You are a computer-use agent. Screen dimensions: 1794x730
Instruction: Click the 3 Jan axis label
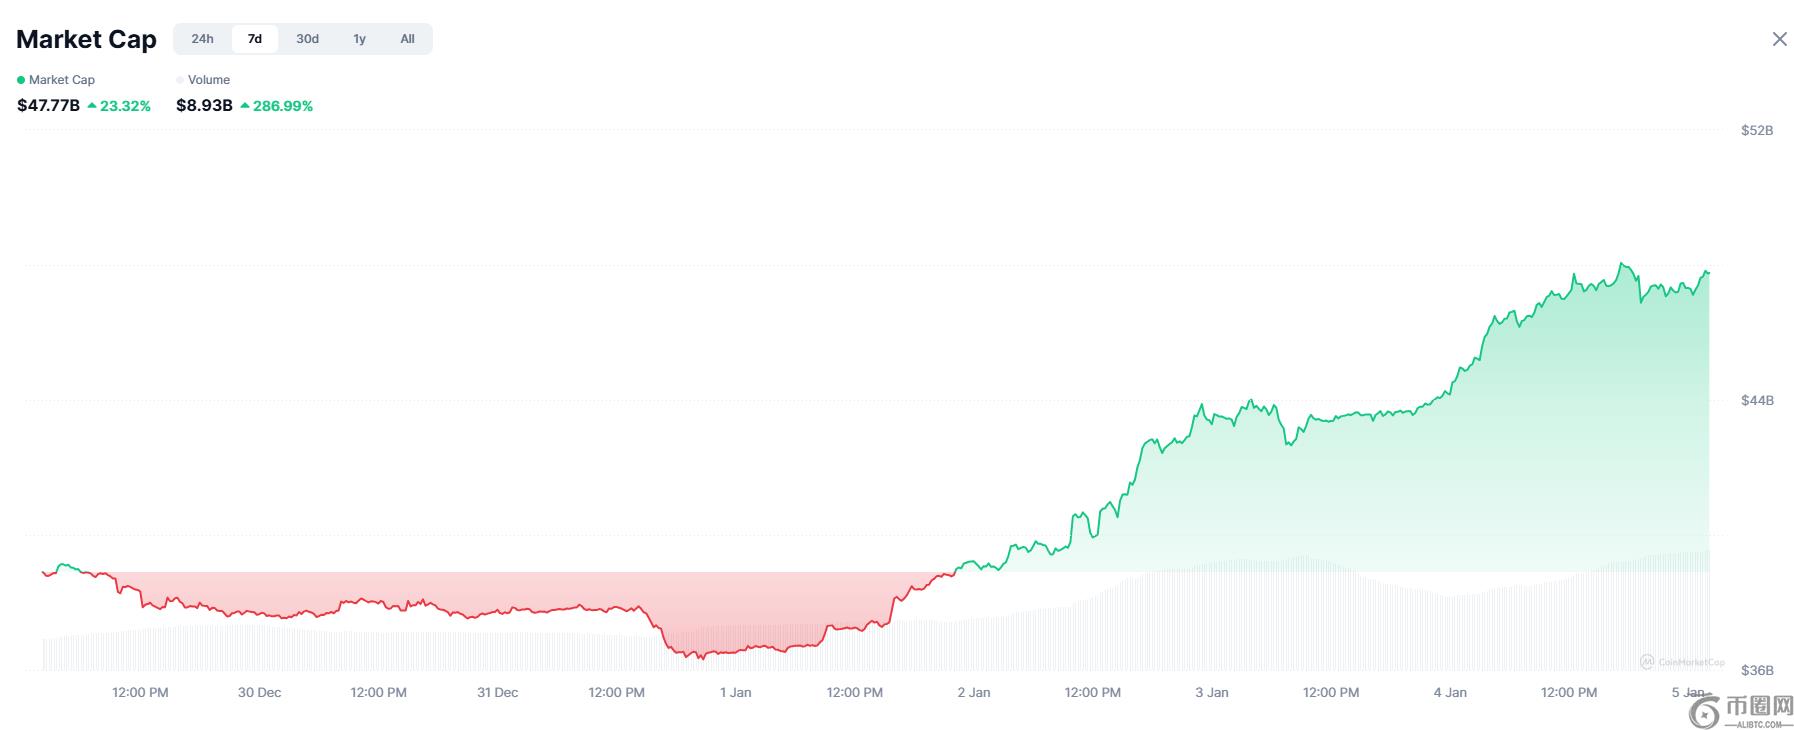[1211, 692]
